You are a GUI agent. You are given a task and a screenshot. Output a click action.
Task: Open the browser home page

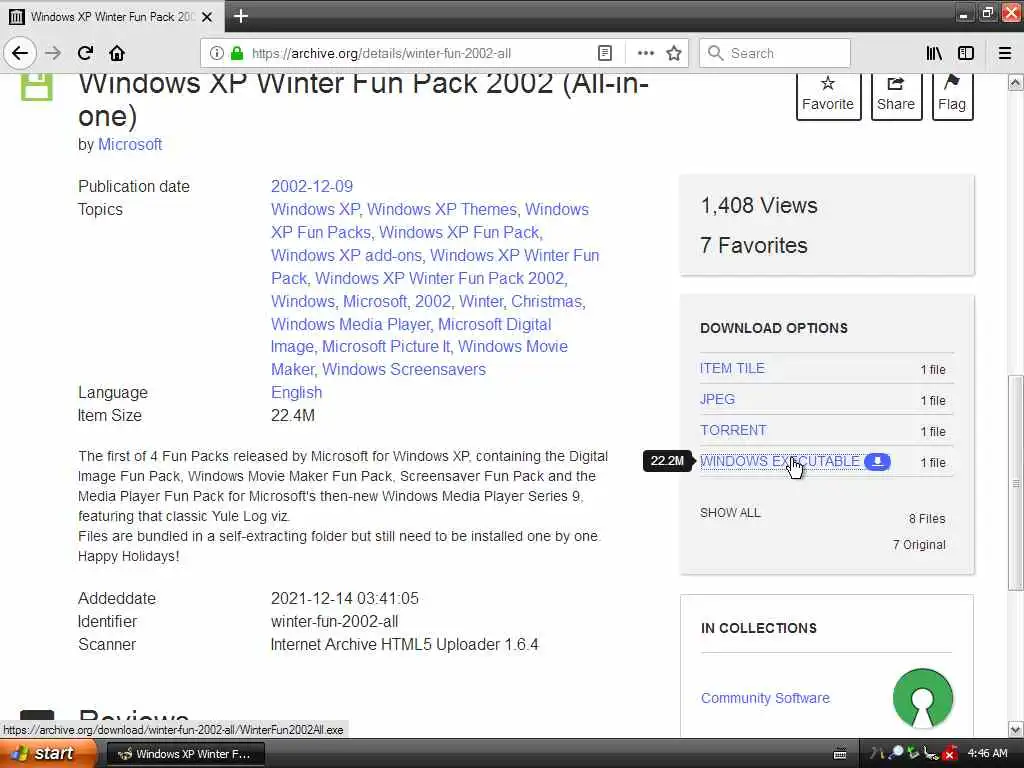[x=117, y=53]
